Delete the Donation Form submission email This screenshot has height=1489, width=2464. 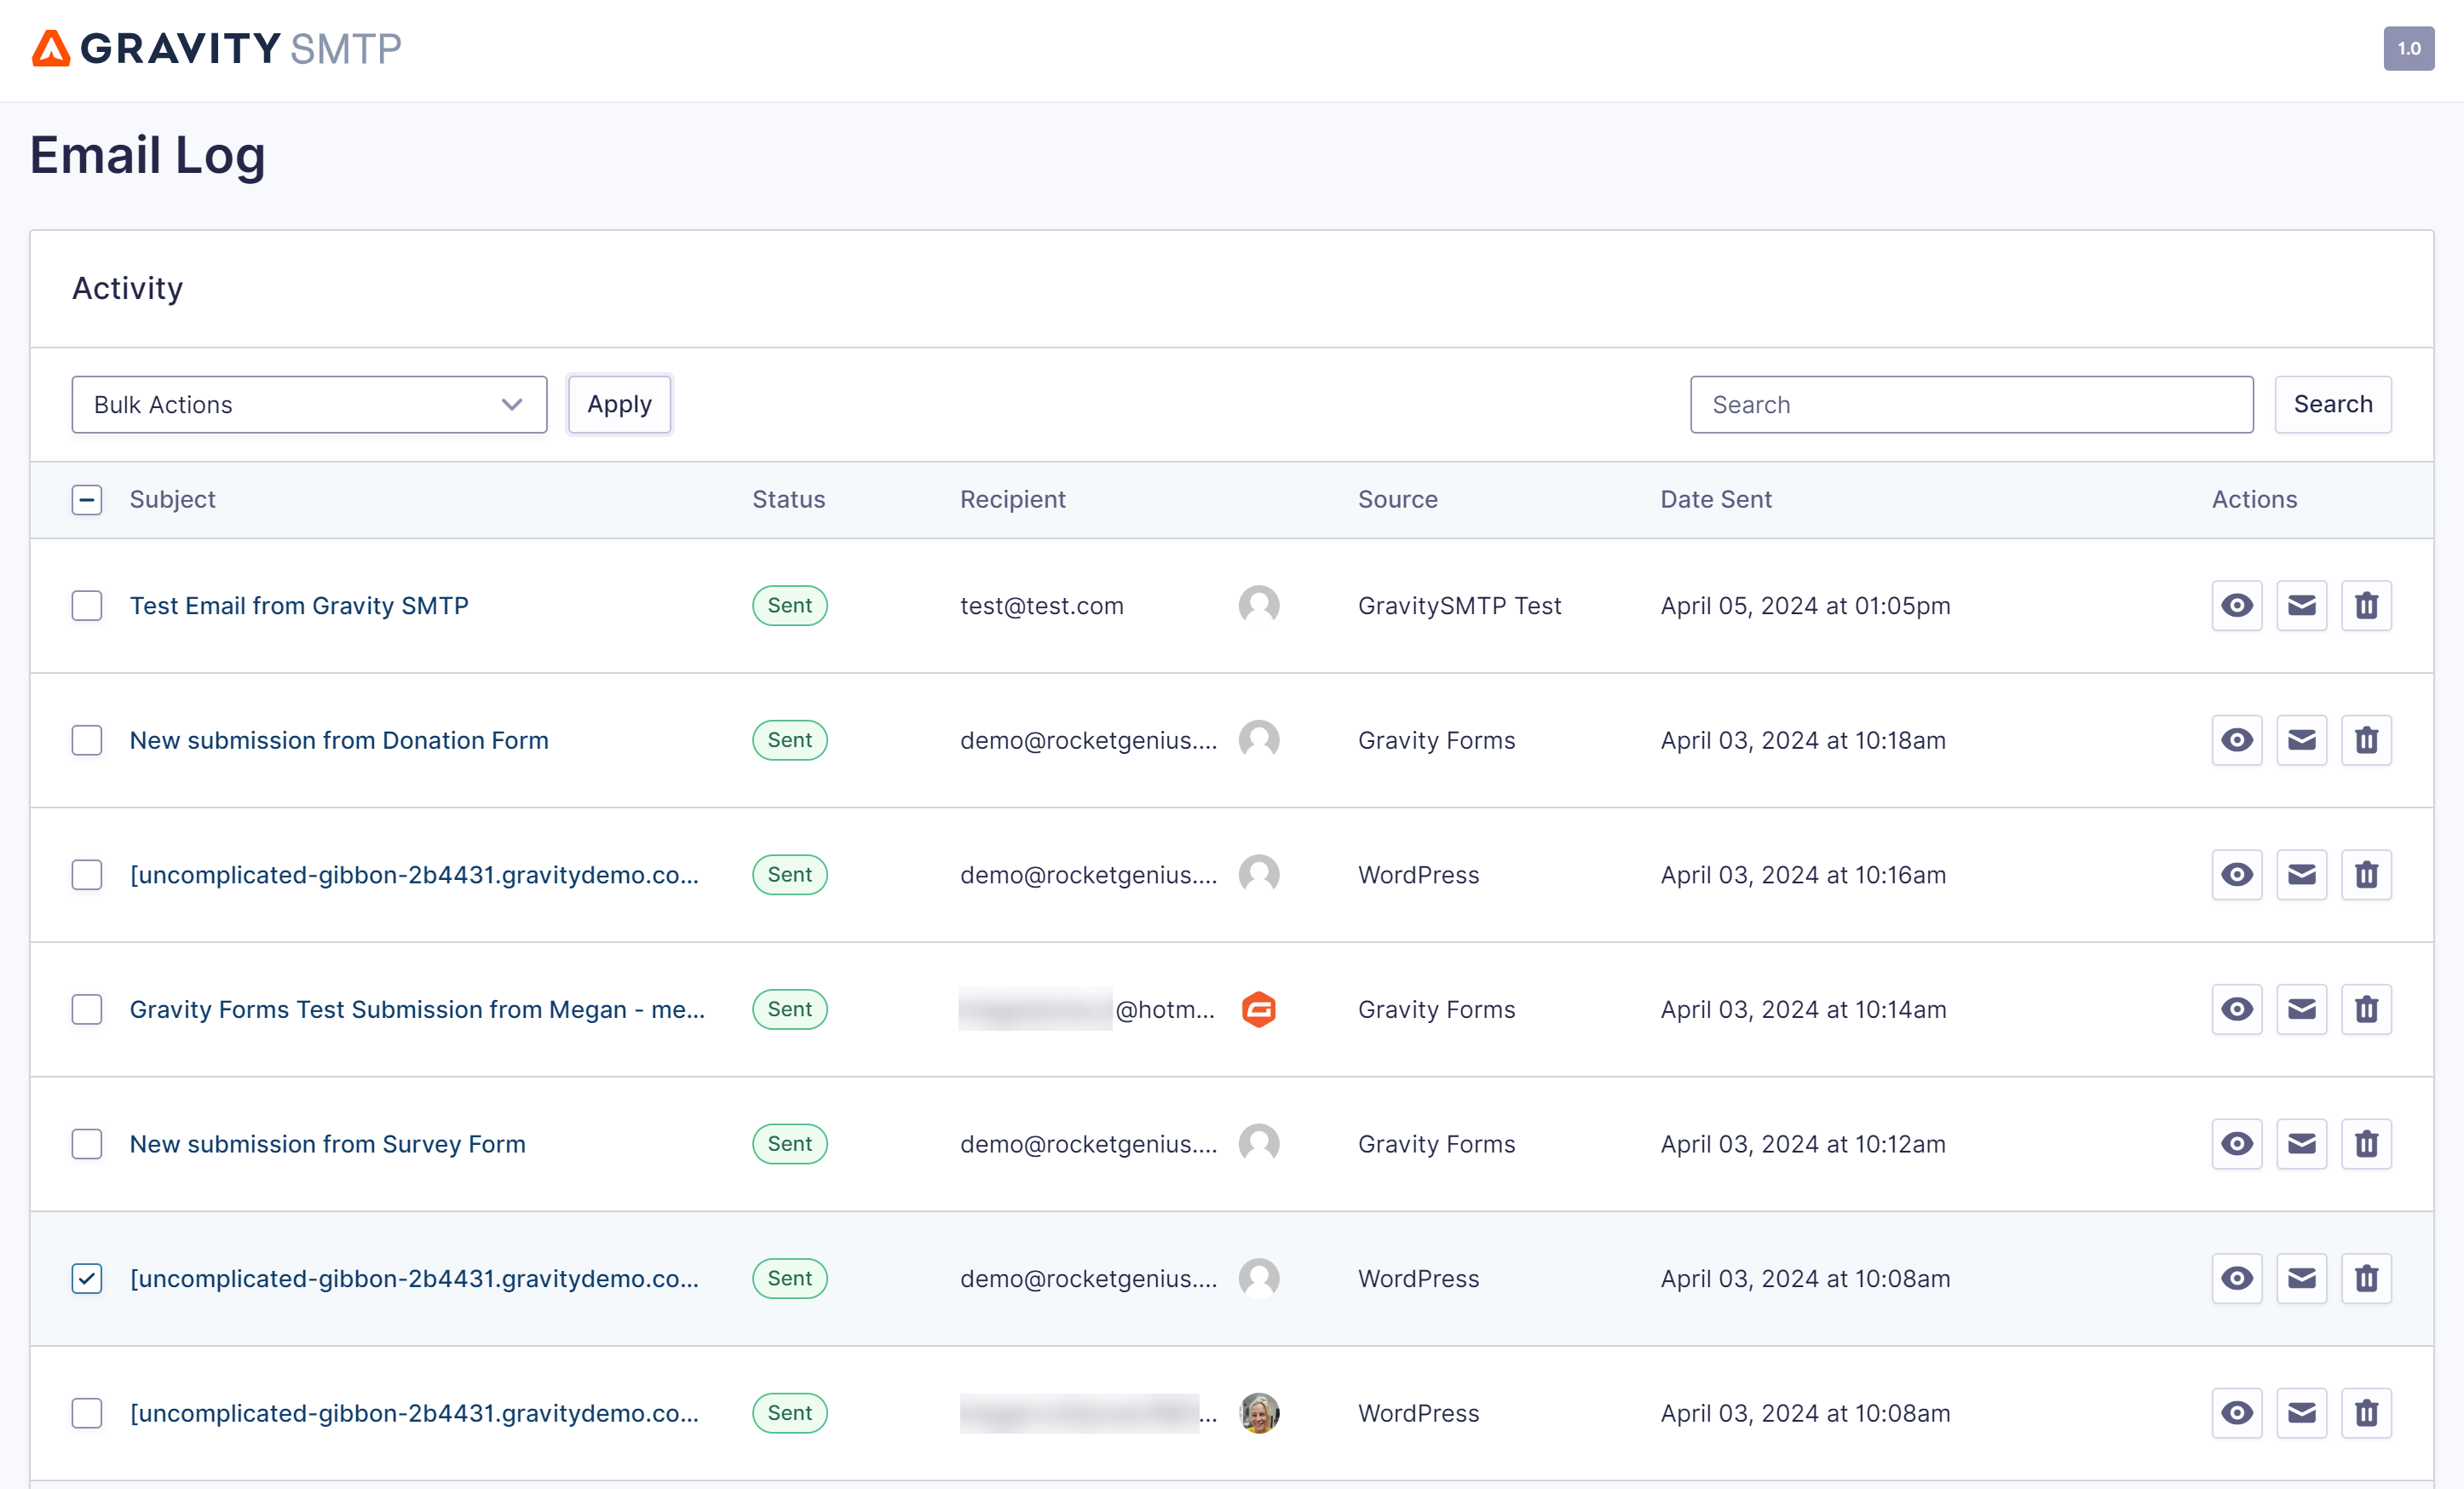tap(2367, 740)
